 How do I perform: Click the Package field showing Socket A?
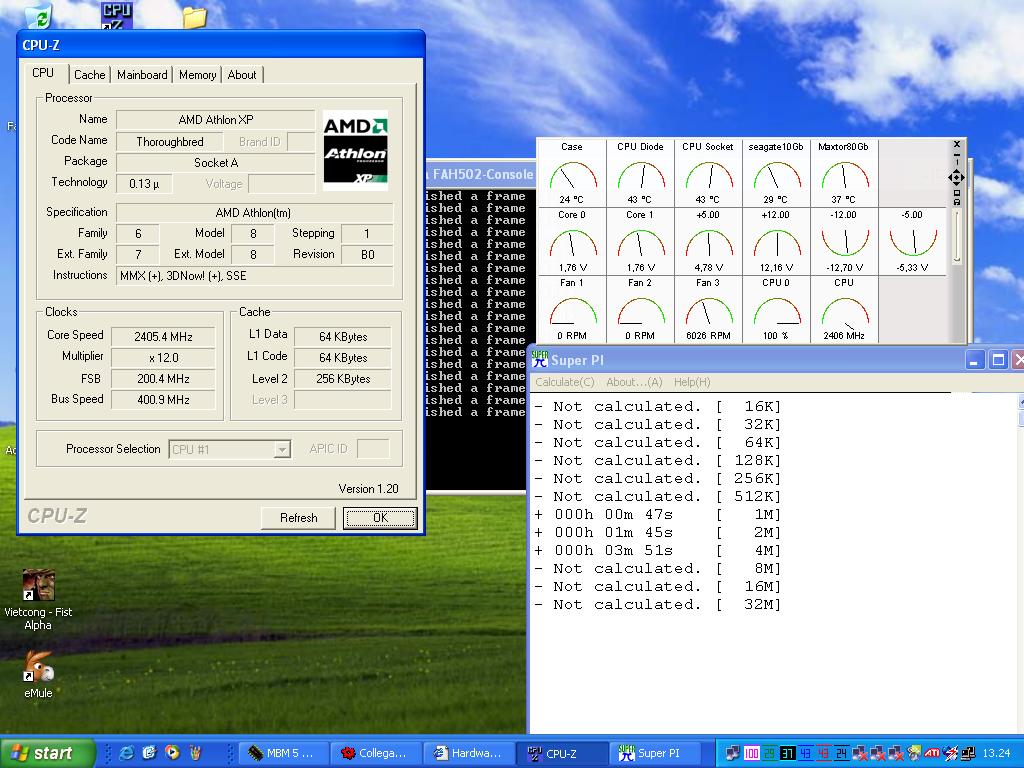click(x=216, y=163)
